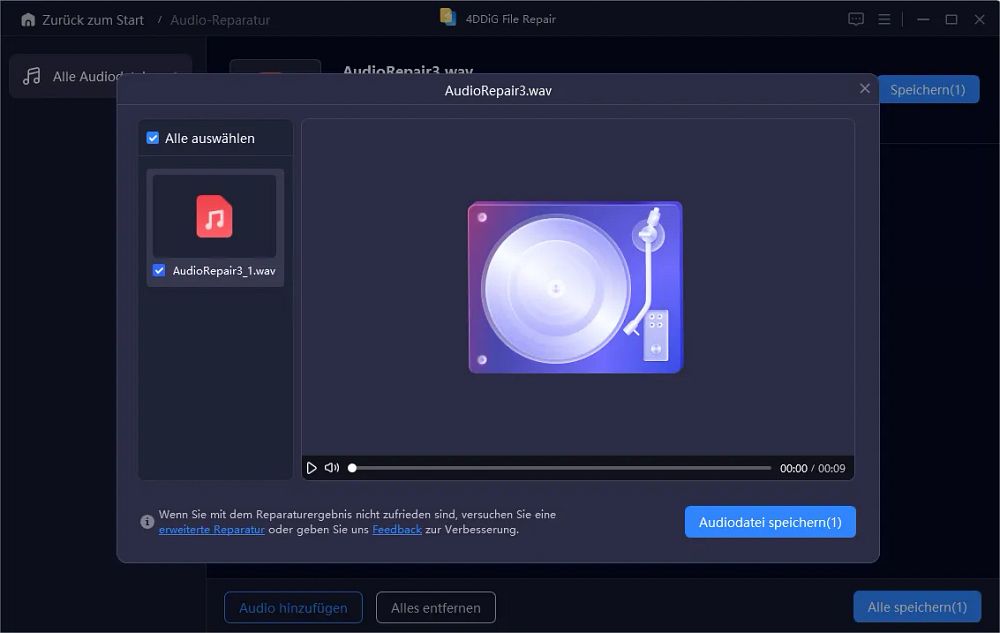Open the erweiterte Reparatur link
The width and height of the screenshot is (1000, 633).
coord(212,530)
